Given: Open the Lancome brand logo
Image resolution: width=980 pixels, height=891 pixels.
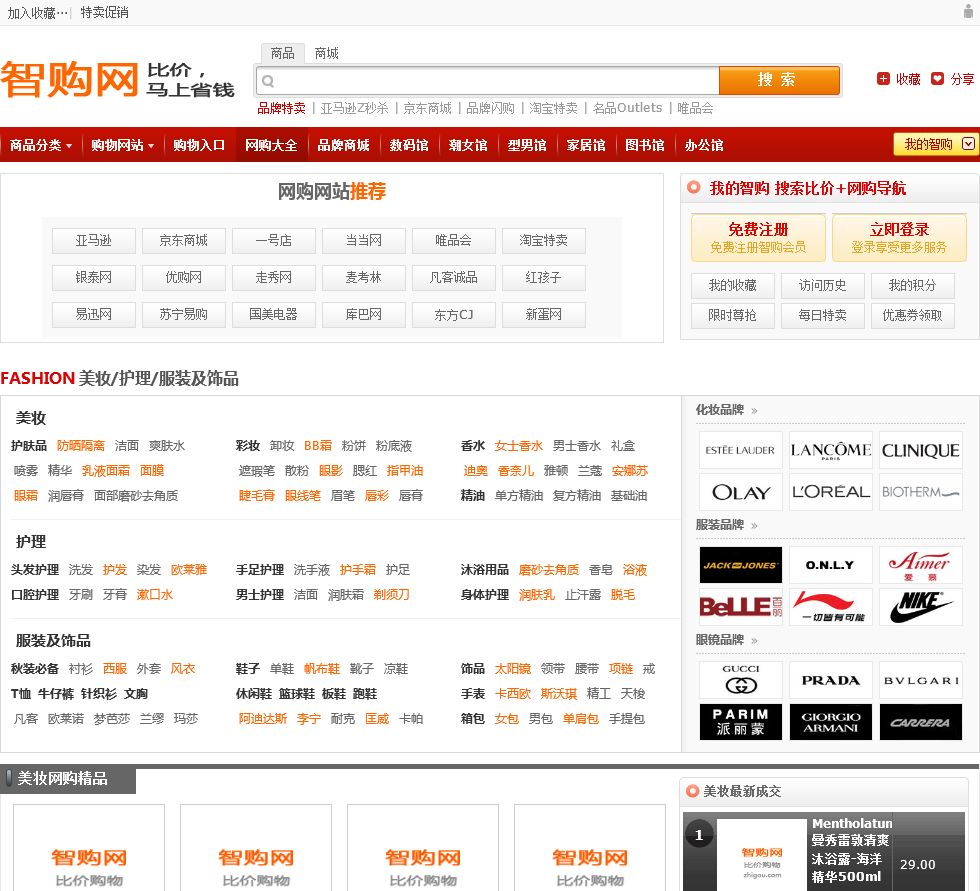Looking at the screenshot, I should (x=830, y=450).
